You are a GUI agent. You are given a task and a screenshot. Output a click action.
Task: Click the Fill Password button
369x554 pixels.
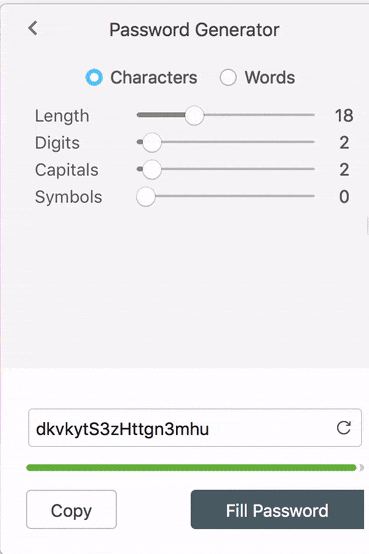click(x=277, y=509)
